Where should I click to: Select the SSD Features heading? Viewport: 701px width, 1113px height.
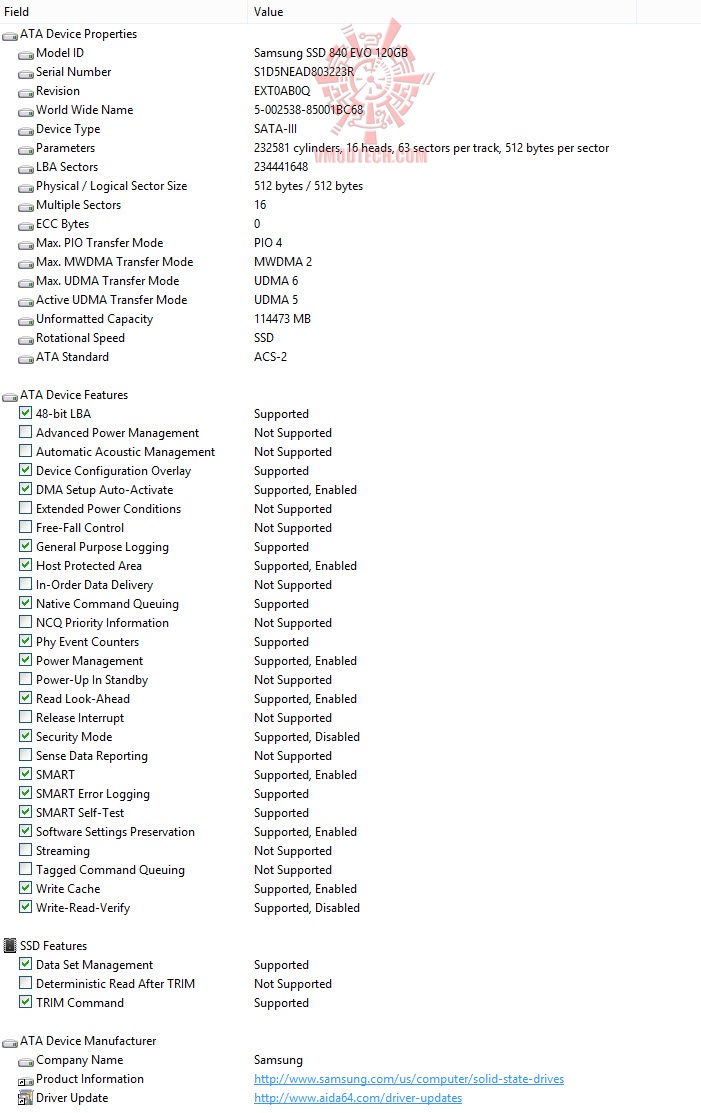[53, 945]
